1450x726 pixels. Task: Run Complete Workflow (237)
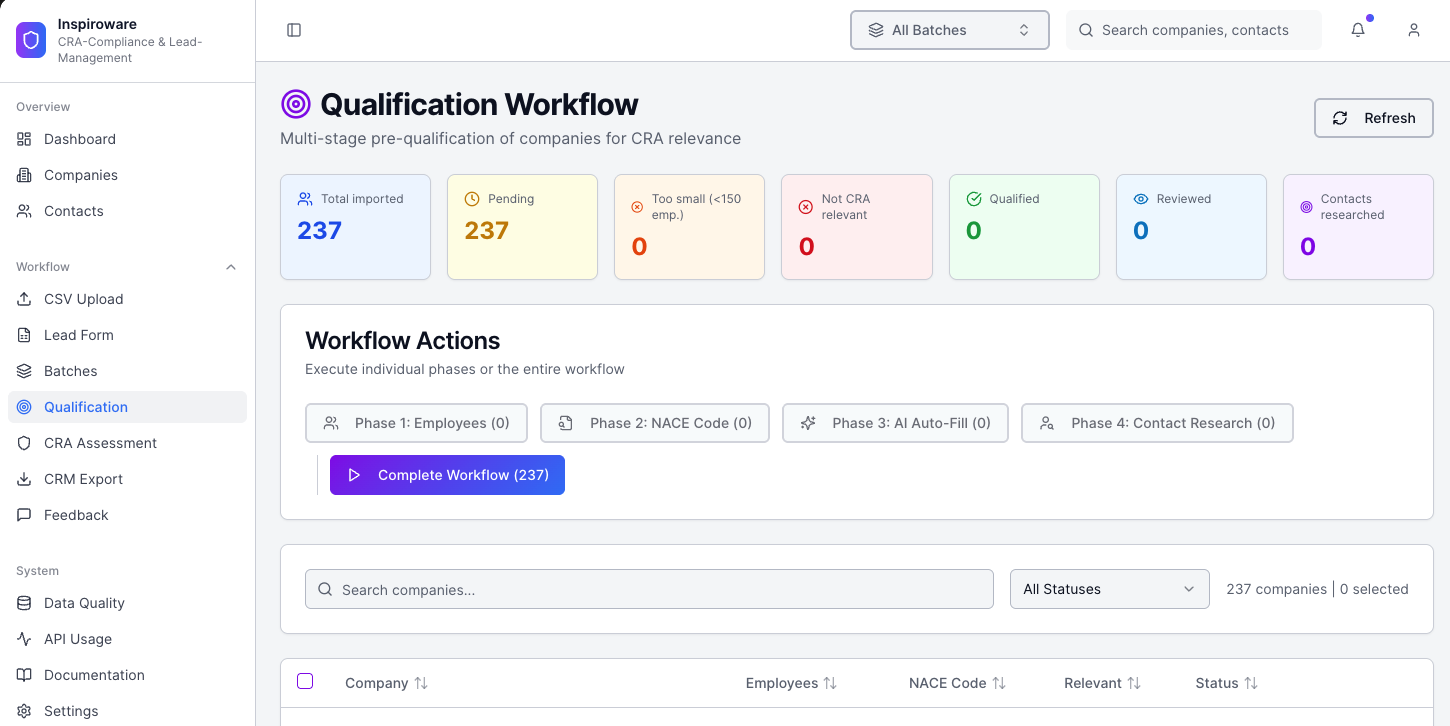click(x=447, y=475)
